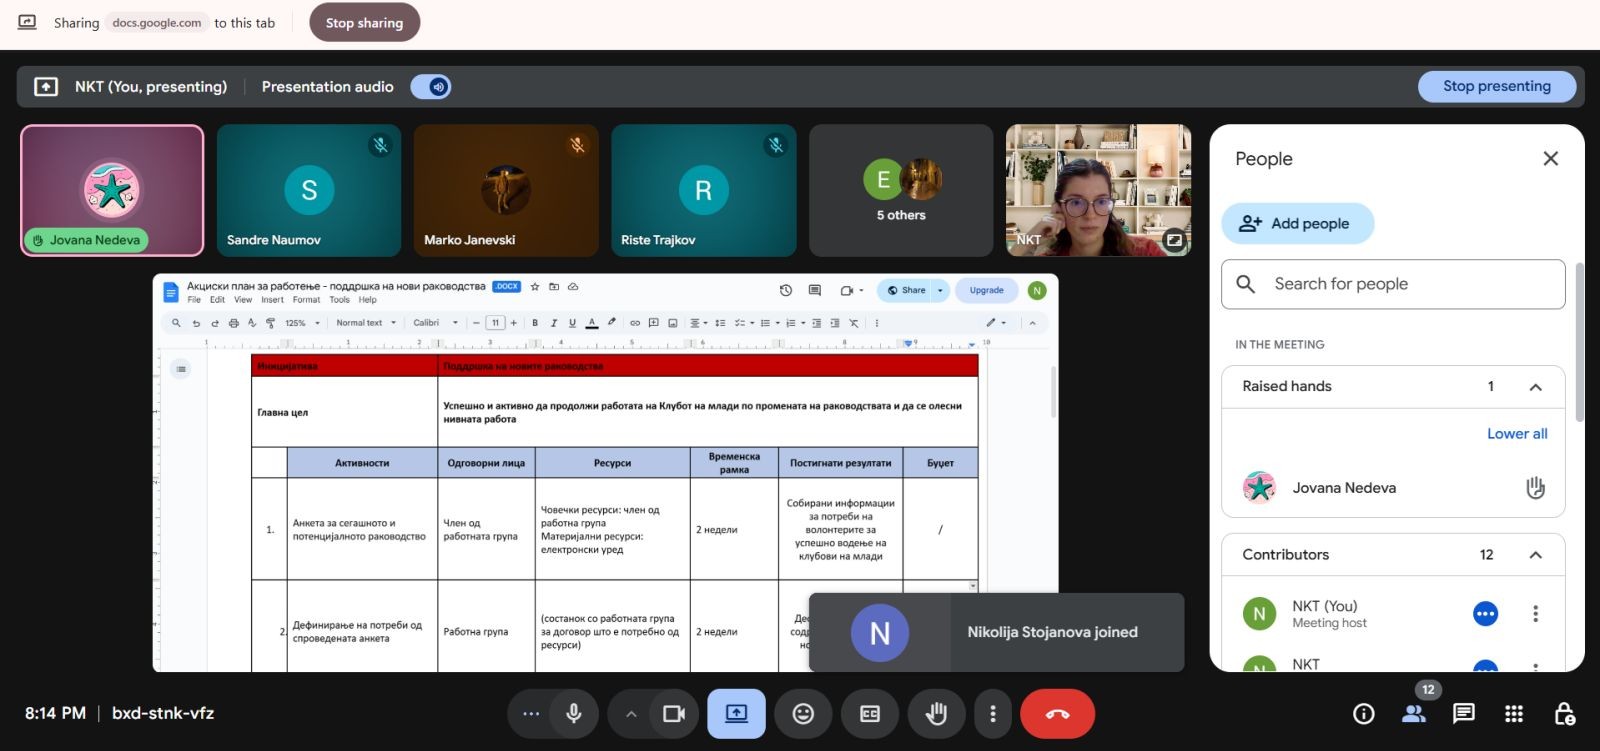Open the activities grid icon
Image resolution: width=1600 pixels, height=751 pixels.
tap(1514, 714)
